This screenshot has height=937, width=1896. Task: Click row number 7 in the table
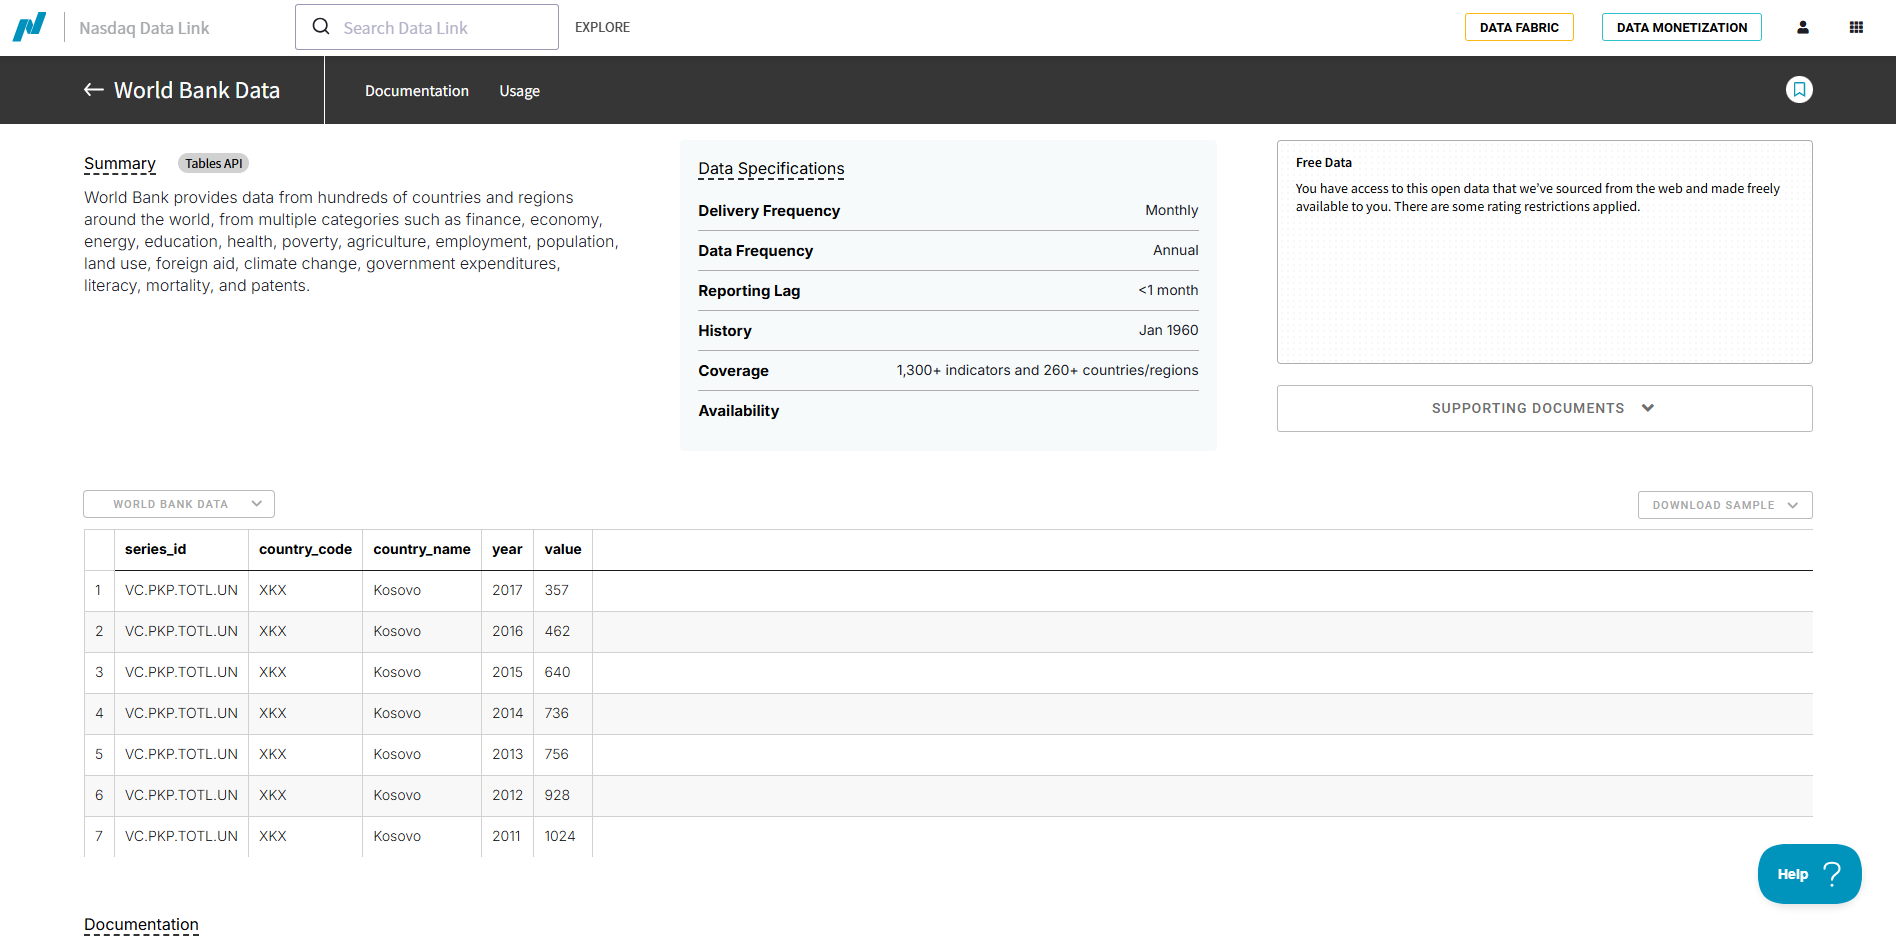click(99, 836)
